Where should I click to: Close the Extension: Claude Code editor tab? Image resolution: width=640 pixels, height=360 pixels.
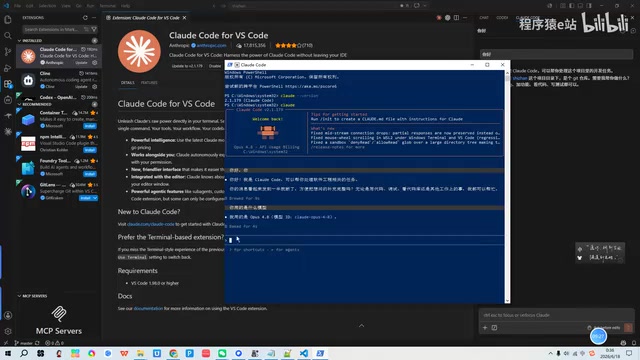[184, 18]
